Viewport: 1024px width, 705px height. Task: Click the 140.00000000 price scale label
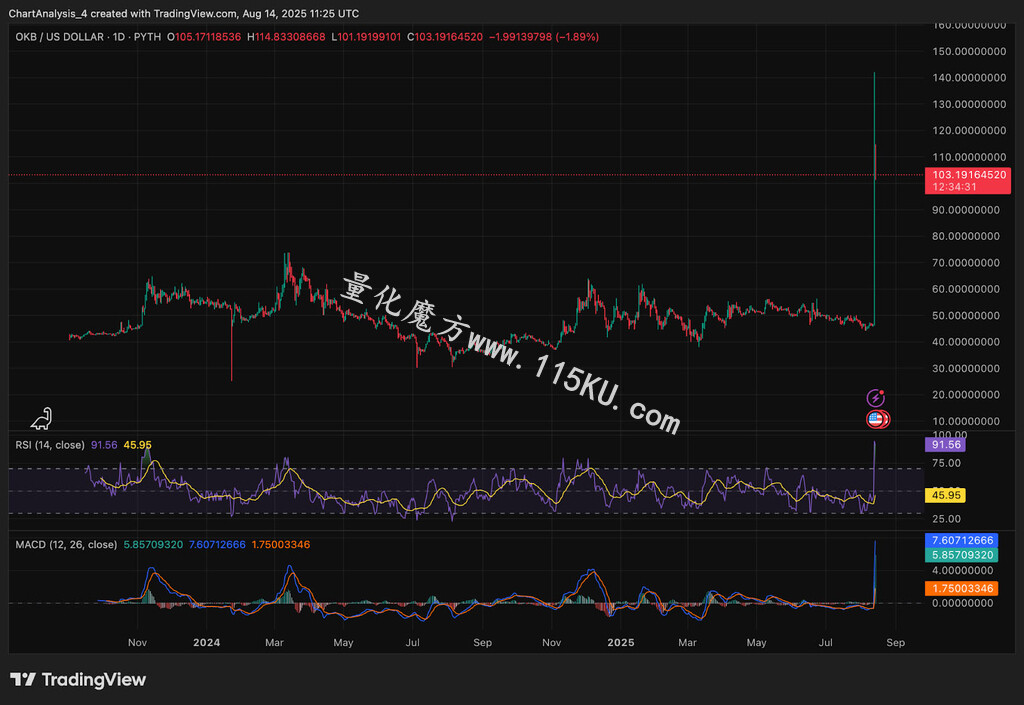click(969, 78)
